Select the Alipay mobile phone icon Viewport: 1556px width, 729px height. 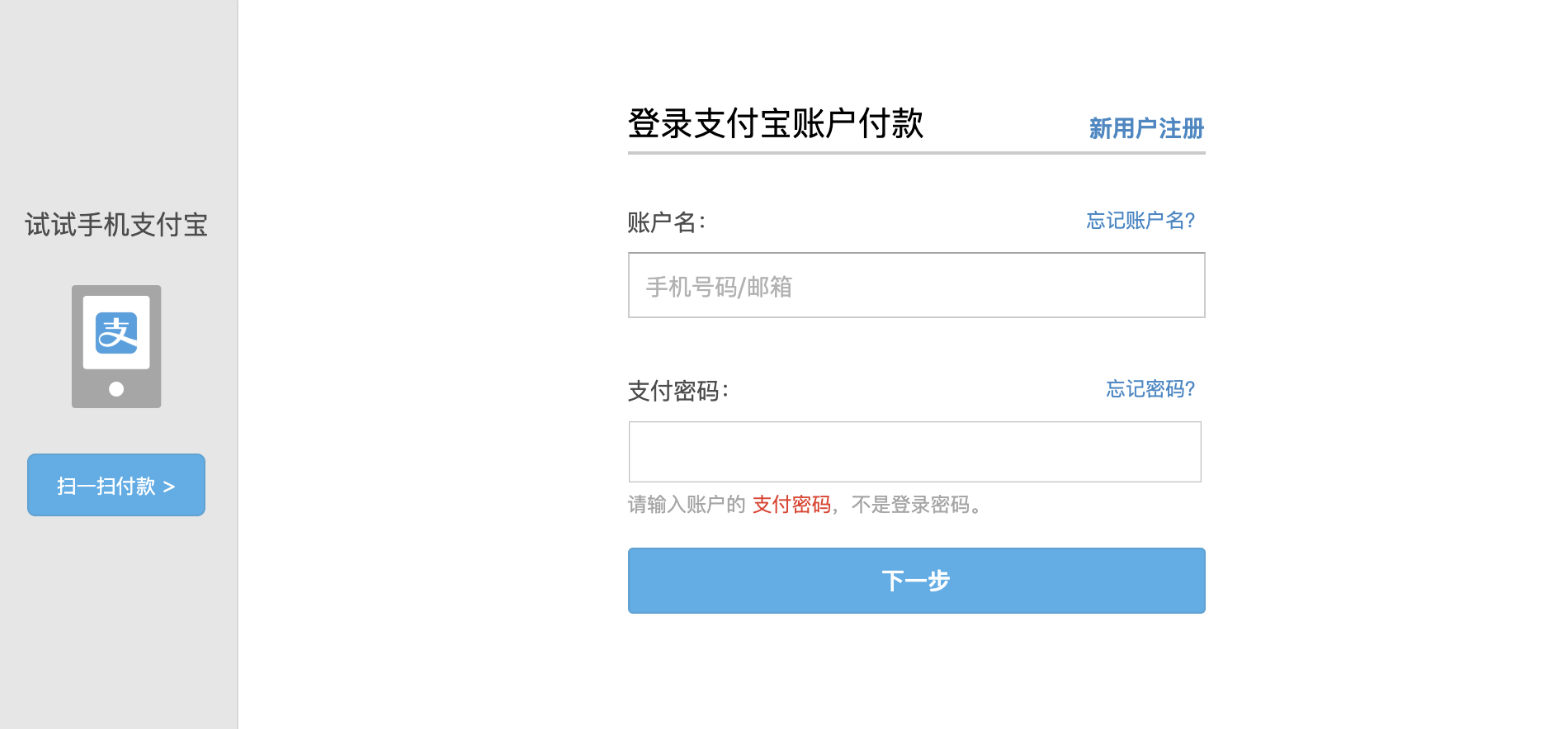coord(115,345)
